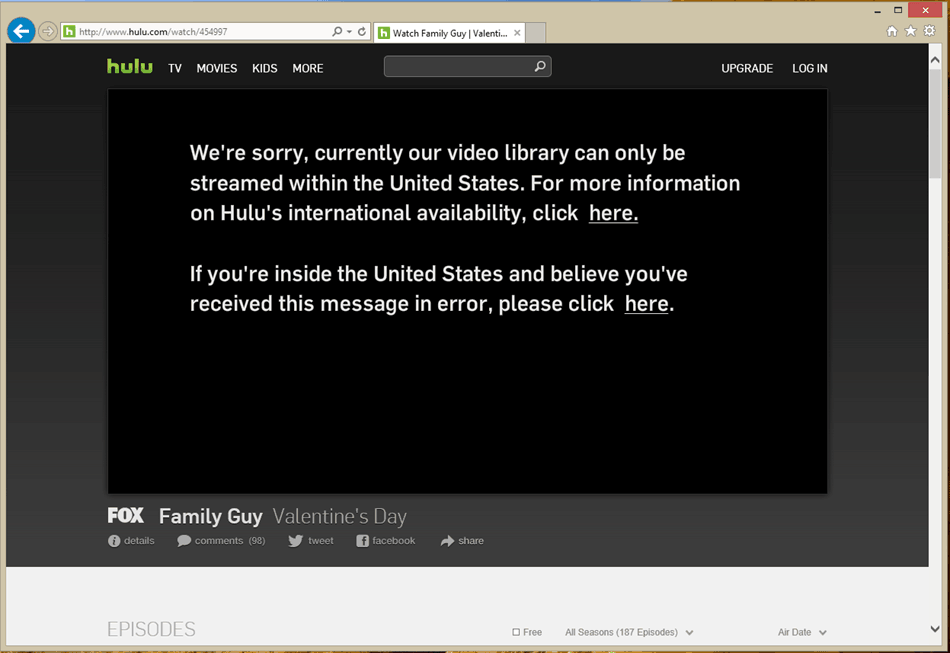
Task: Click the UPGRADE link
Action: tap(747, 68)
